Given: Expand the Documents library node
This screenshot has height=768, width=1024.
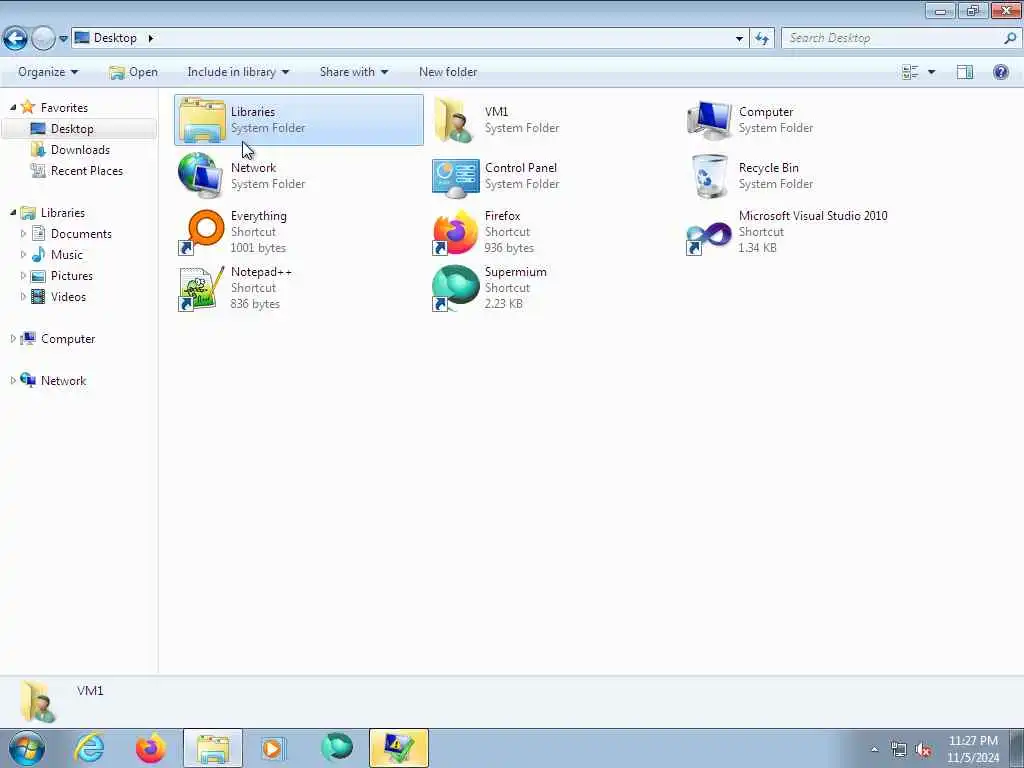Looking at the screenshot, I should 24,233.
